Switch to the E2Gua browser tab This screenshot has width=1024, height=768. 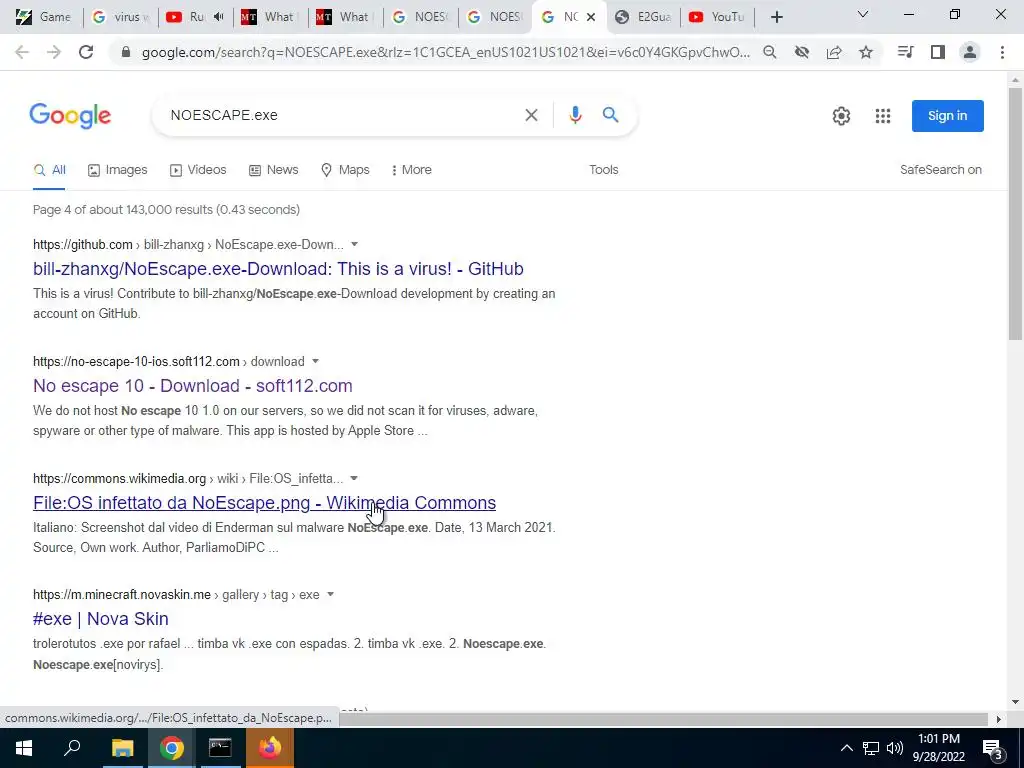644,17
